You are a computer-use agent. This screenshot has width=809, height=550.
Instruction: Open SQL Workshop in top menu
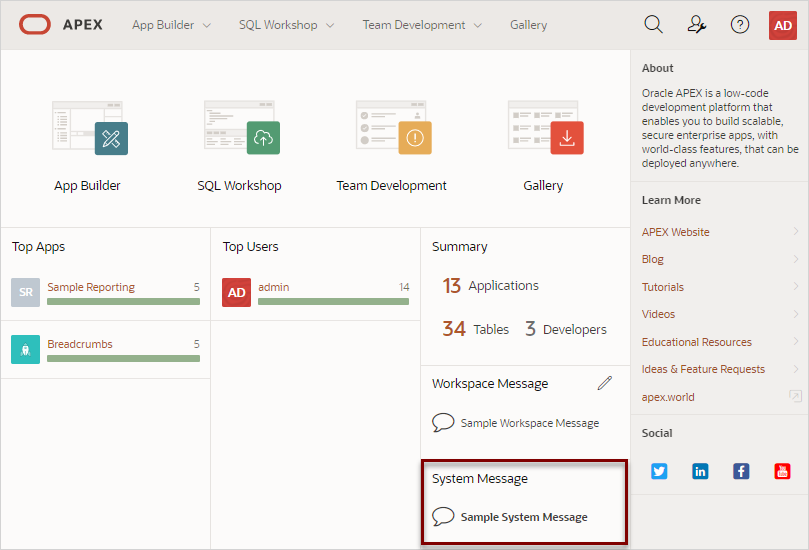pos(278,25)
